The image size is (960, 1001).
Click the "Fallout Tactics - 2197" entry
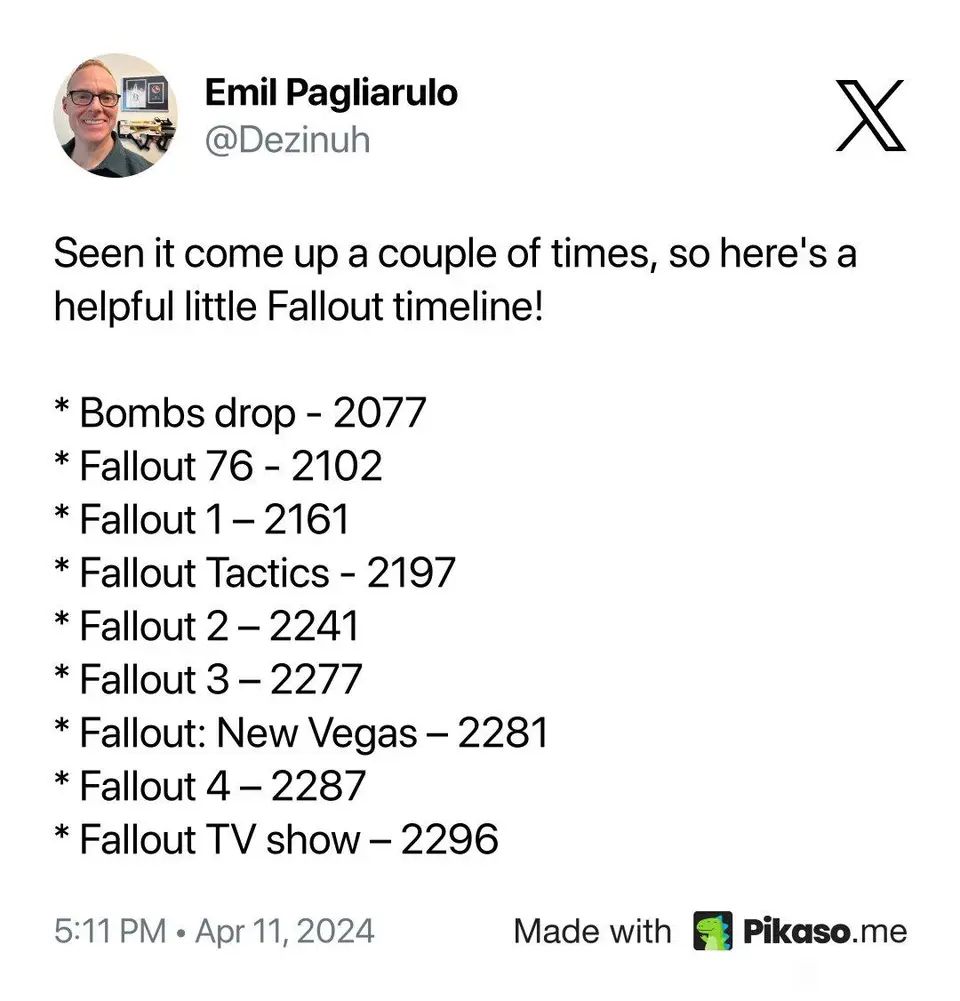(255, 573)
